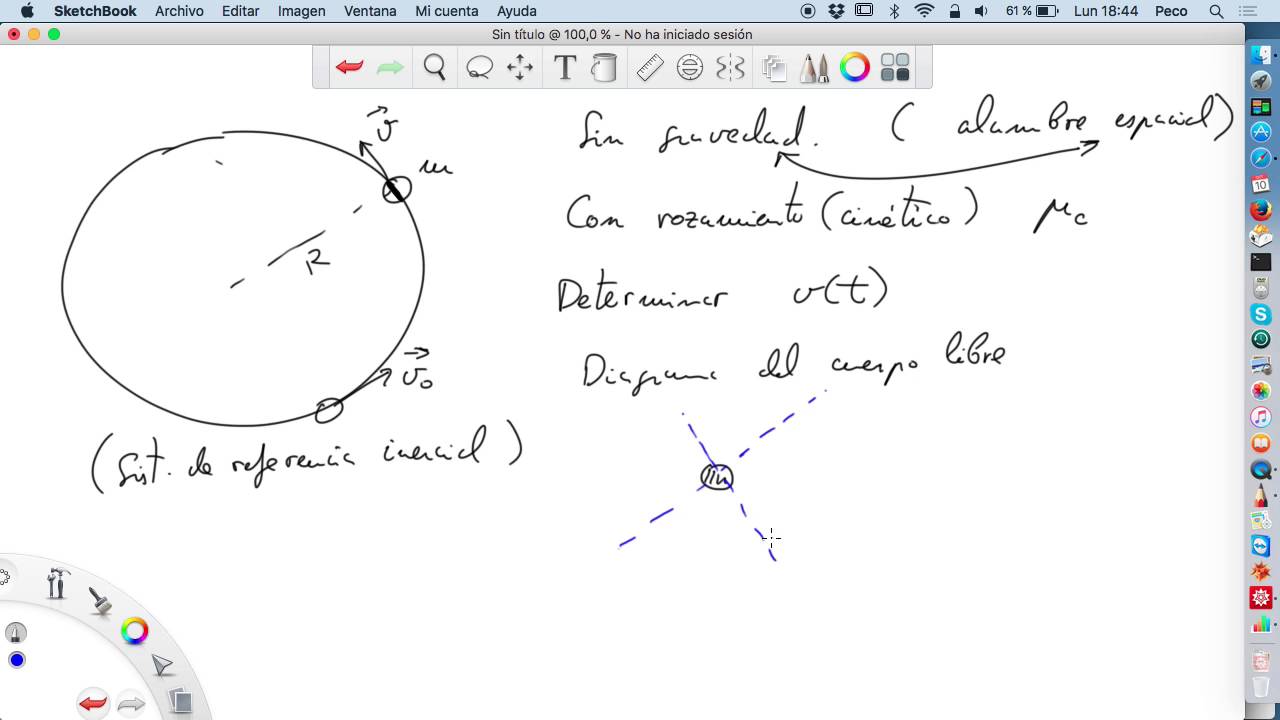Click the red Undo arrow in top toolbar
This screenshot has width=1280, height=720.
tap(349, 68)
